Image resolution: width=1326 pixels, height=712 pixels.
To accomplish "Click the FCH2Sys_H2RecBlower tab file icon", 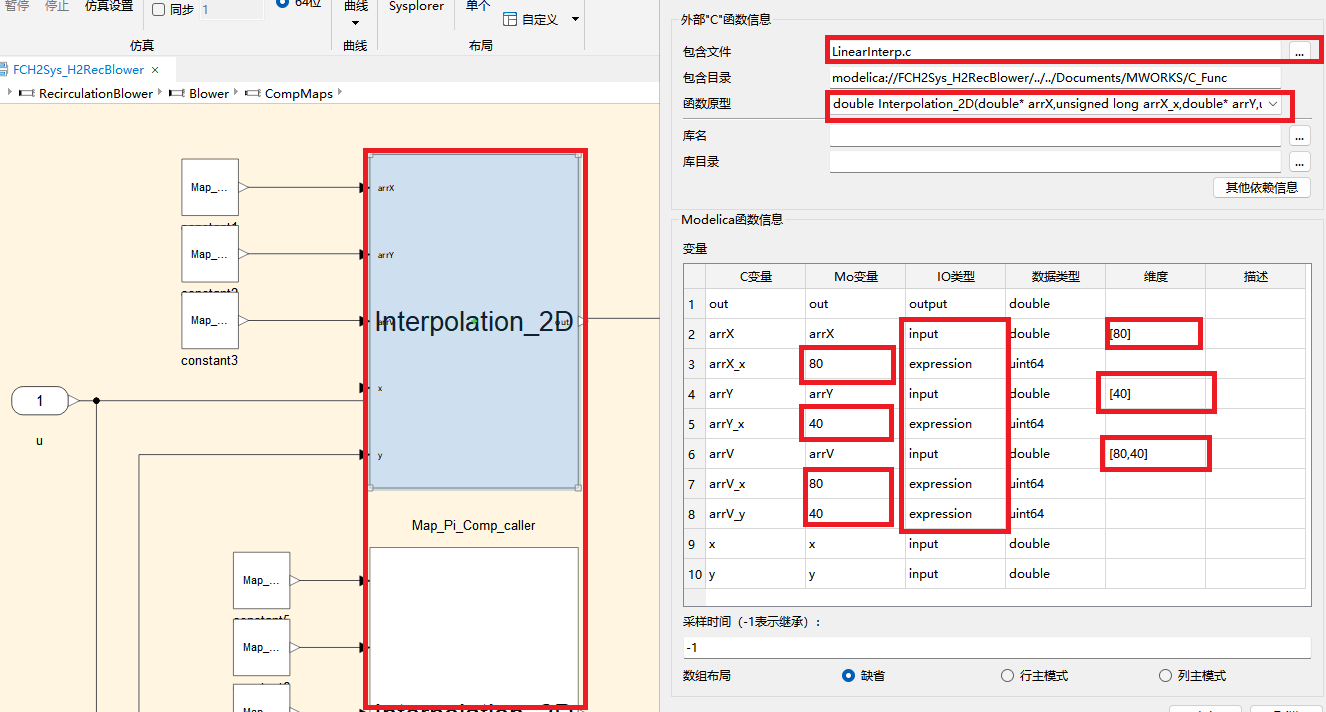I will [x=5, y=70].
